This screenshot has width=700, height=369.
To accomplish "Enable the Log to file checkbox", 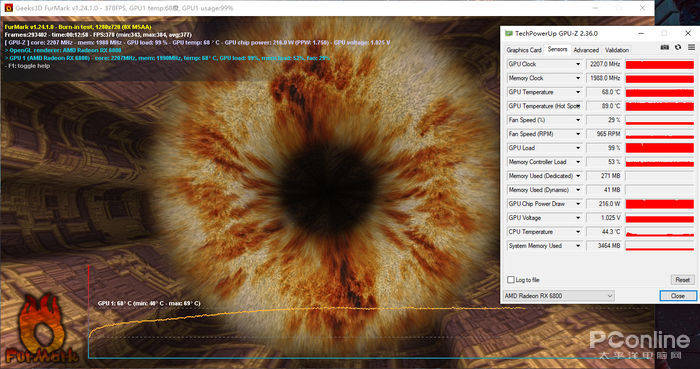I will 511,280.
